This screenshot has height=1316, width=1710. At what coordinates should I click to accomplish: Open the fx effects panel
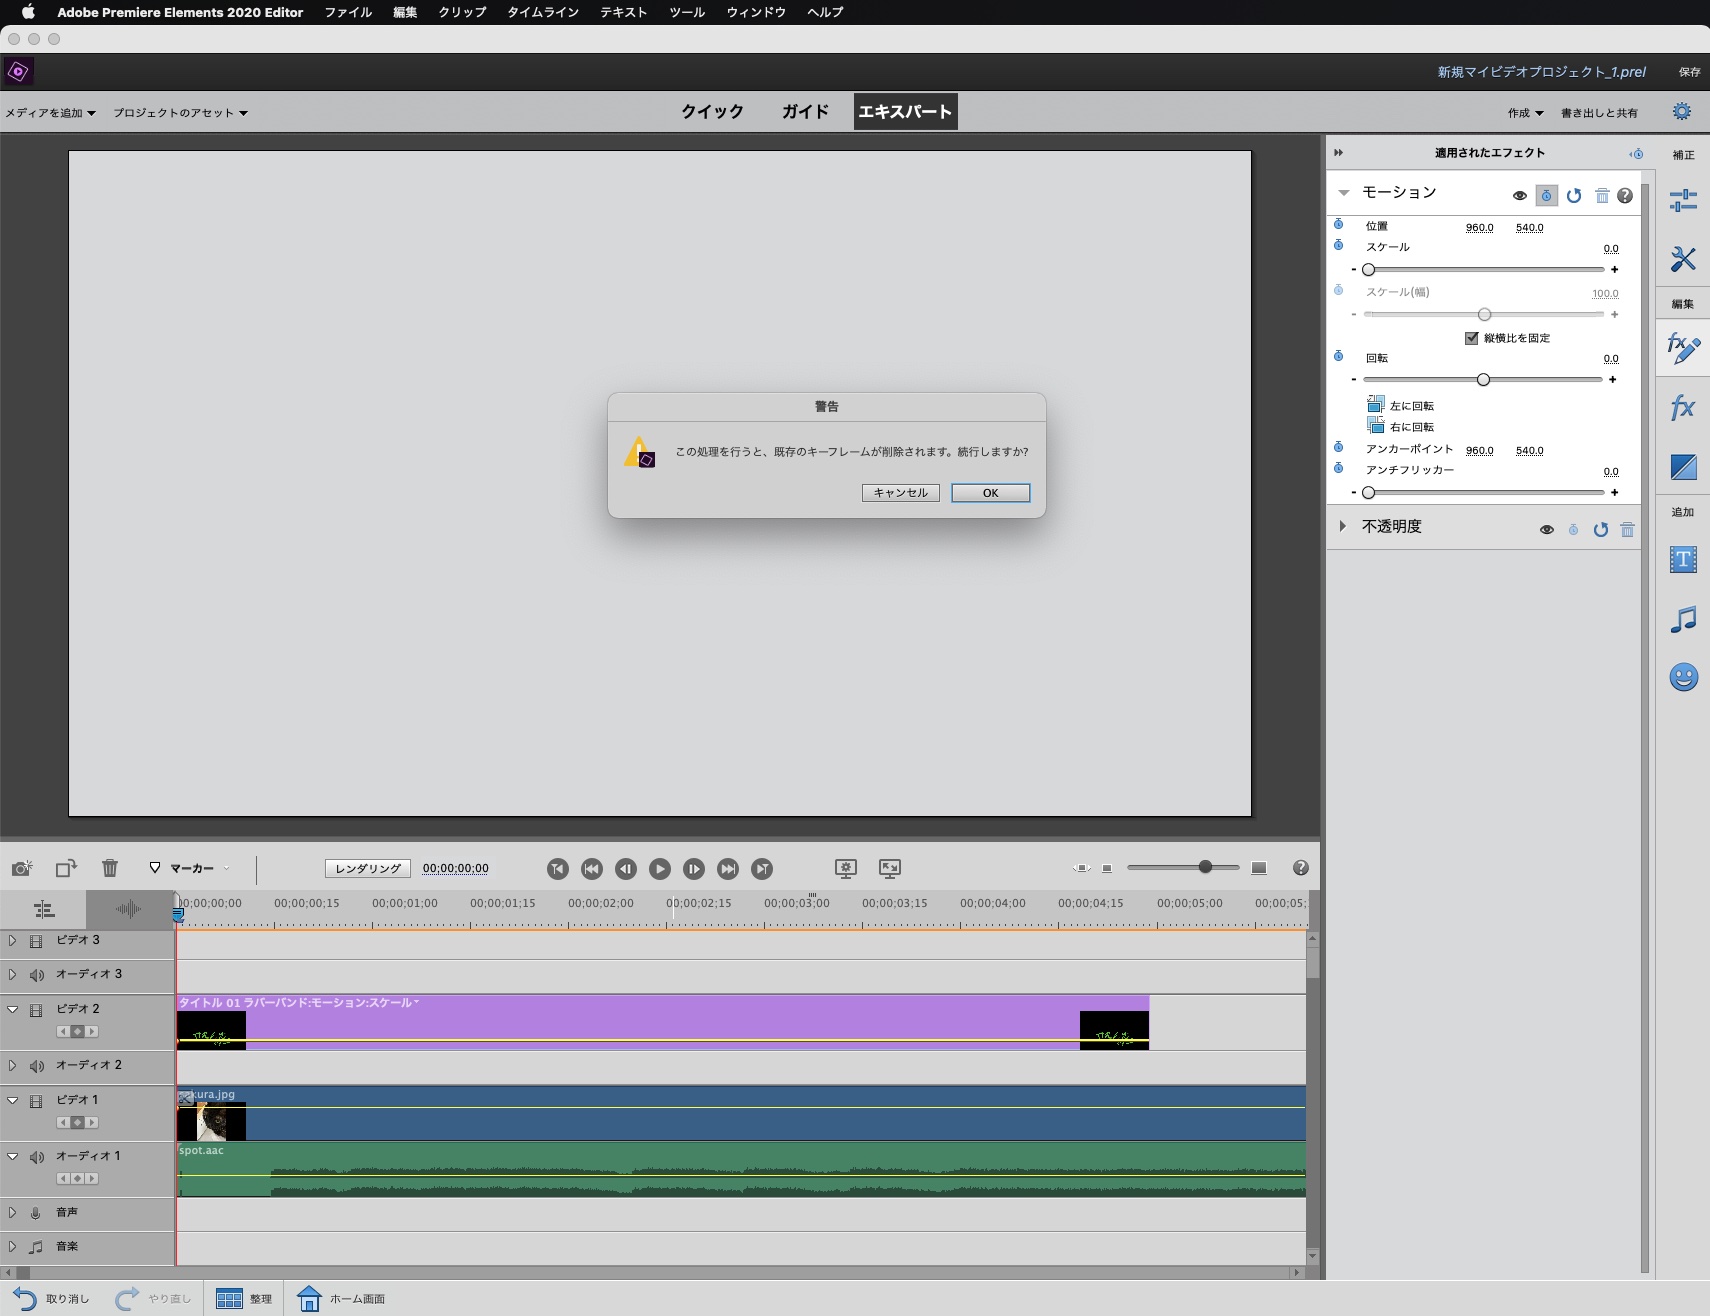[x=1683, y=407]
